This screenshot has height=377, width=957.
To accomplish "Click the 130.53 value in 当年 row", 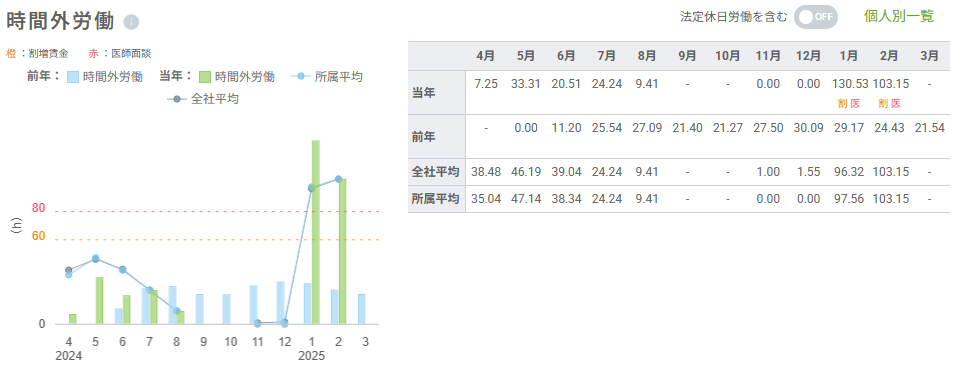I will (x=850, y=84).
